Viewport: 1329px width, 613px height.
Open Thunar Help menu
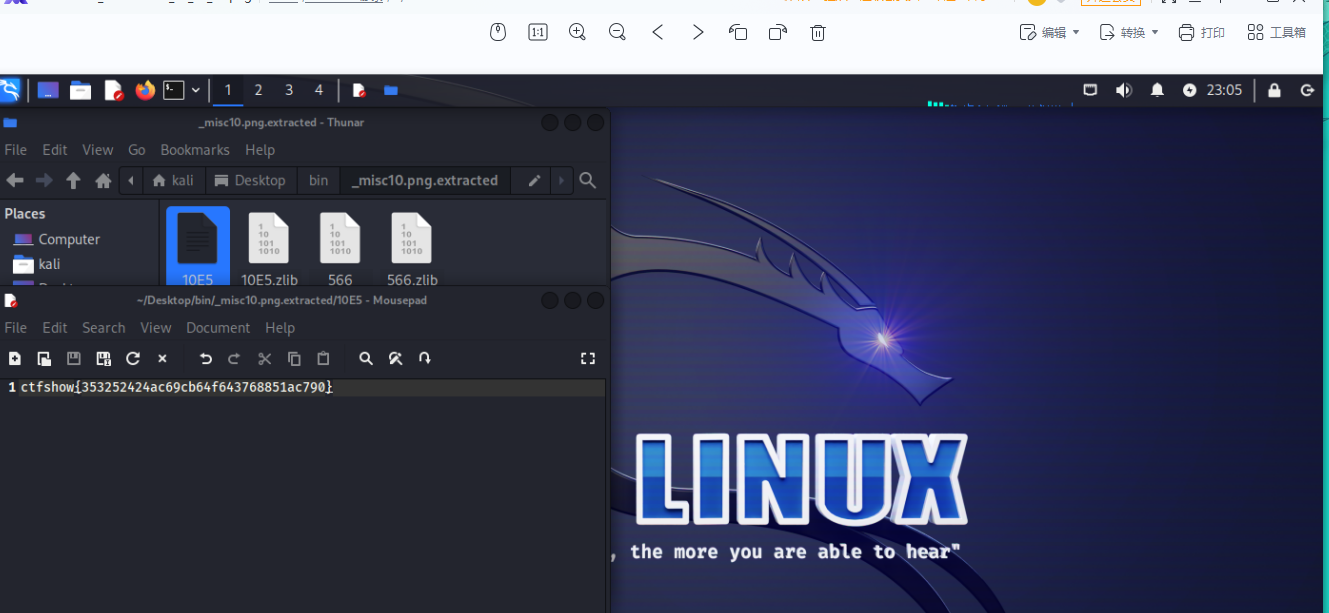click(260, 150)
